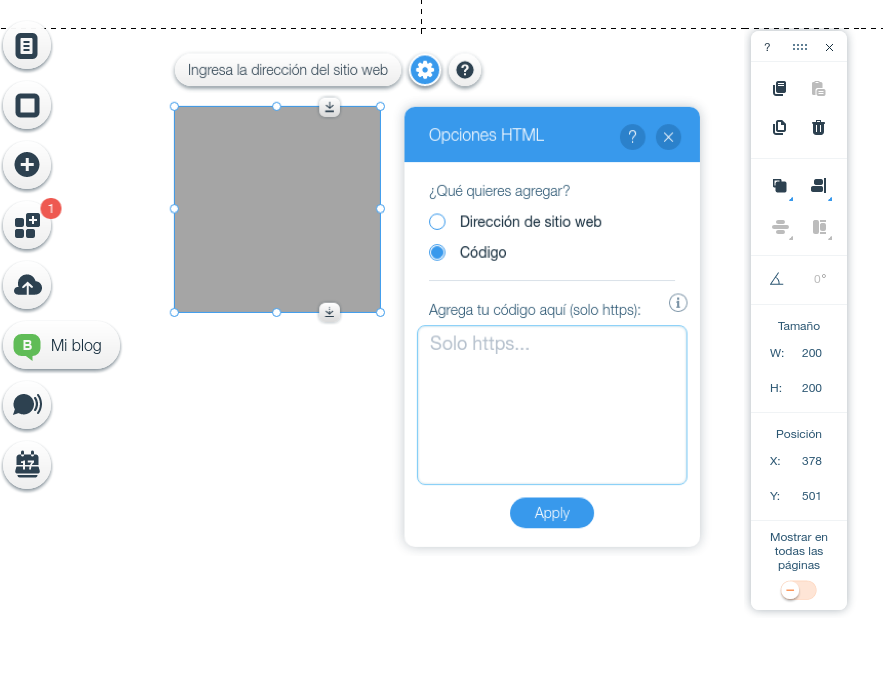Open the chat speech bubble icon
The height and width of the screenshot is (673, 883).
27,405
